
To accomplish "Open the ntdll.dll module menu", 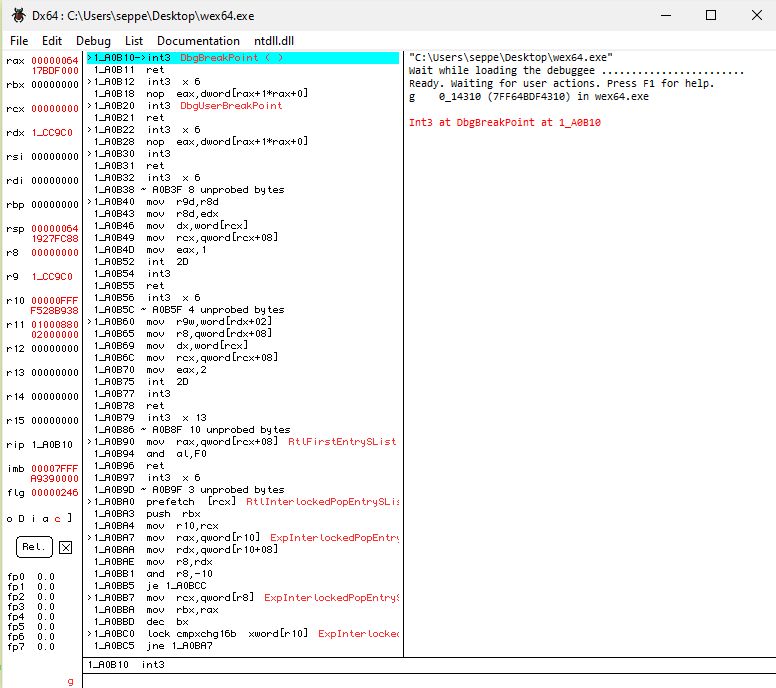I will pyautogui.click(x=274, y=41).
